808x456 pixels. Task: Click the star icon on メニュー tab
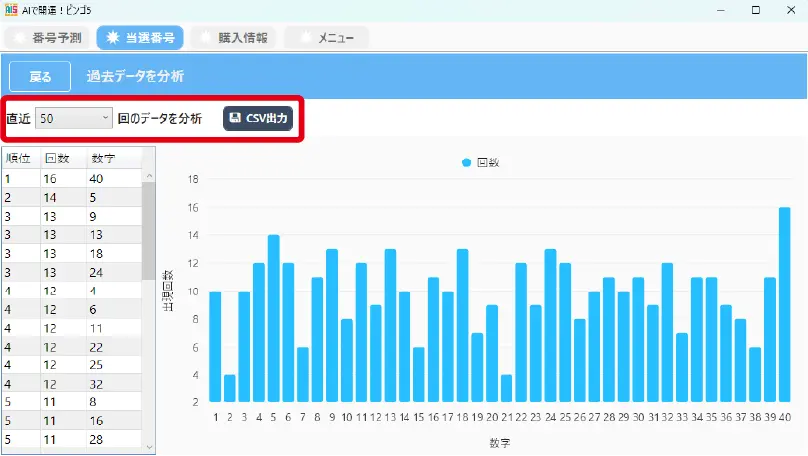pos(305,37)
